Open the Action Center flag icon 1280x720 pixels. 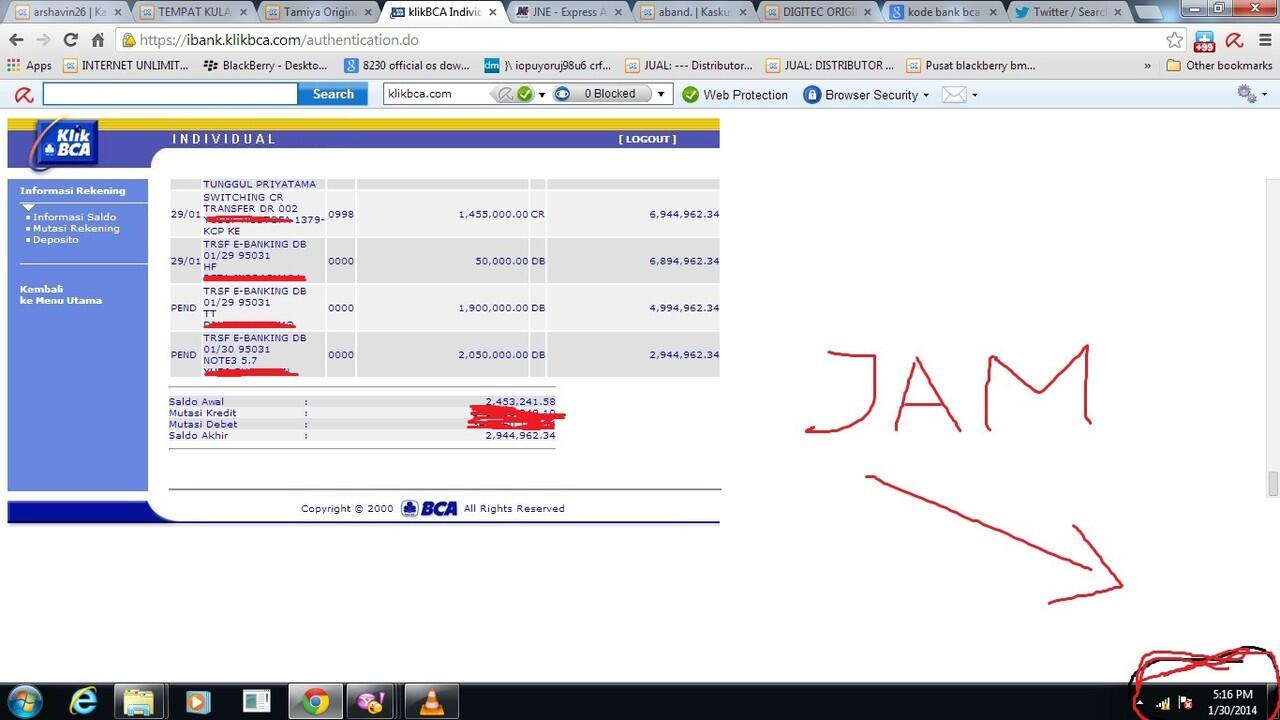pos(1185,703)
